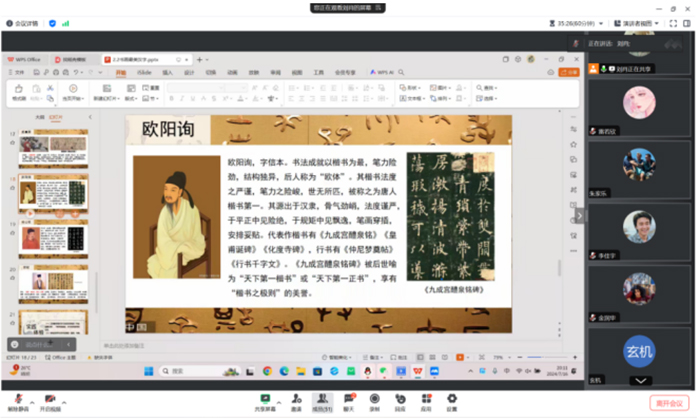Click the Play from current slide icon

(73, 88)
